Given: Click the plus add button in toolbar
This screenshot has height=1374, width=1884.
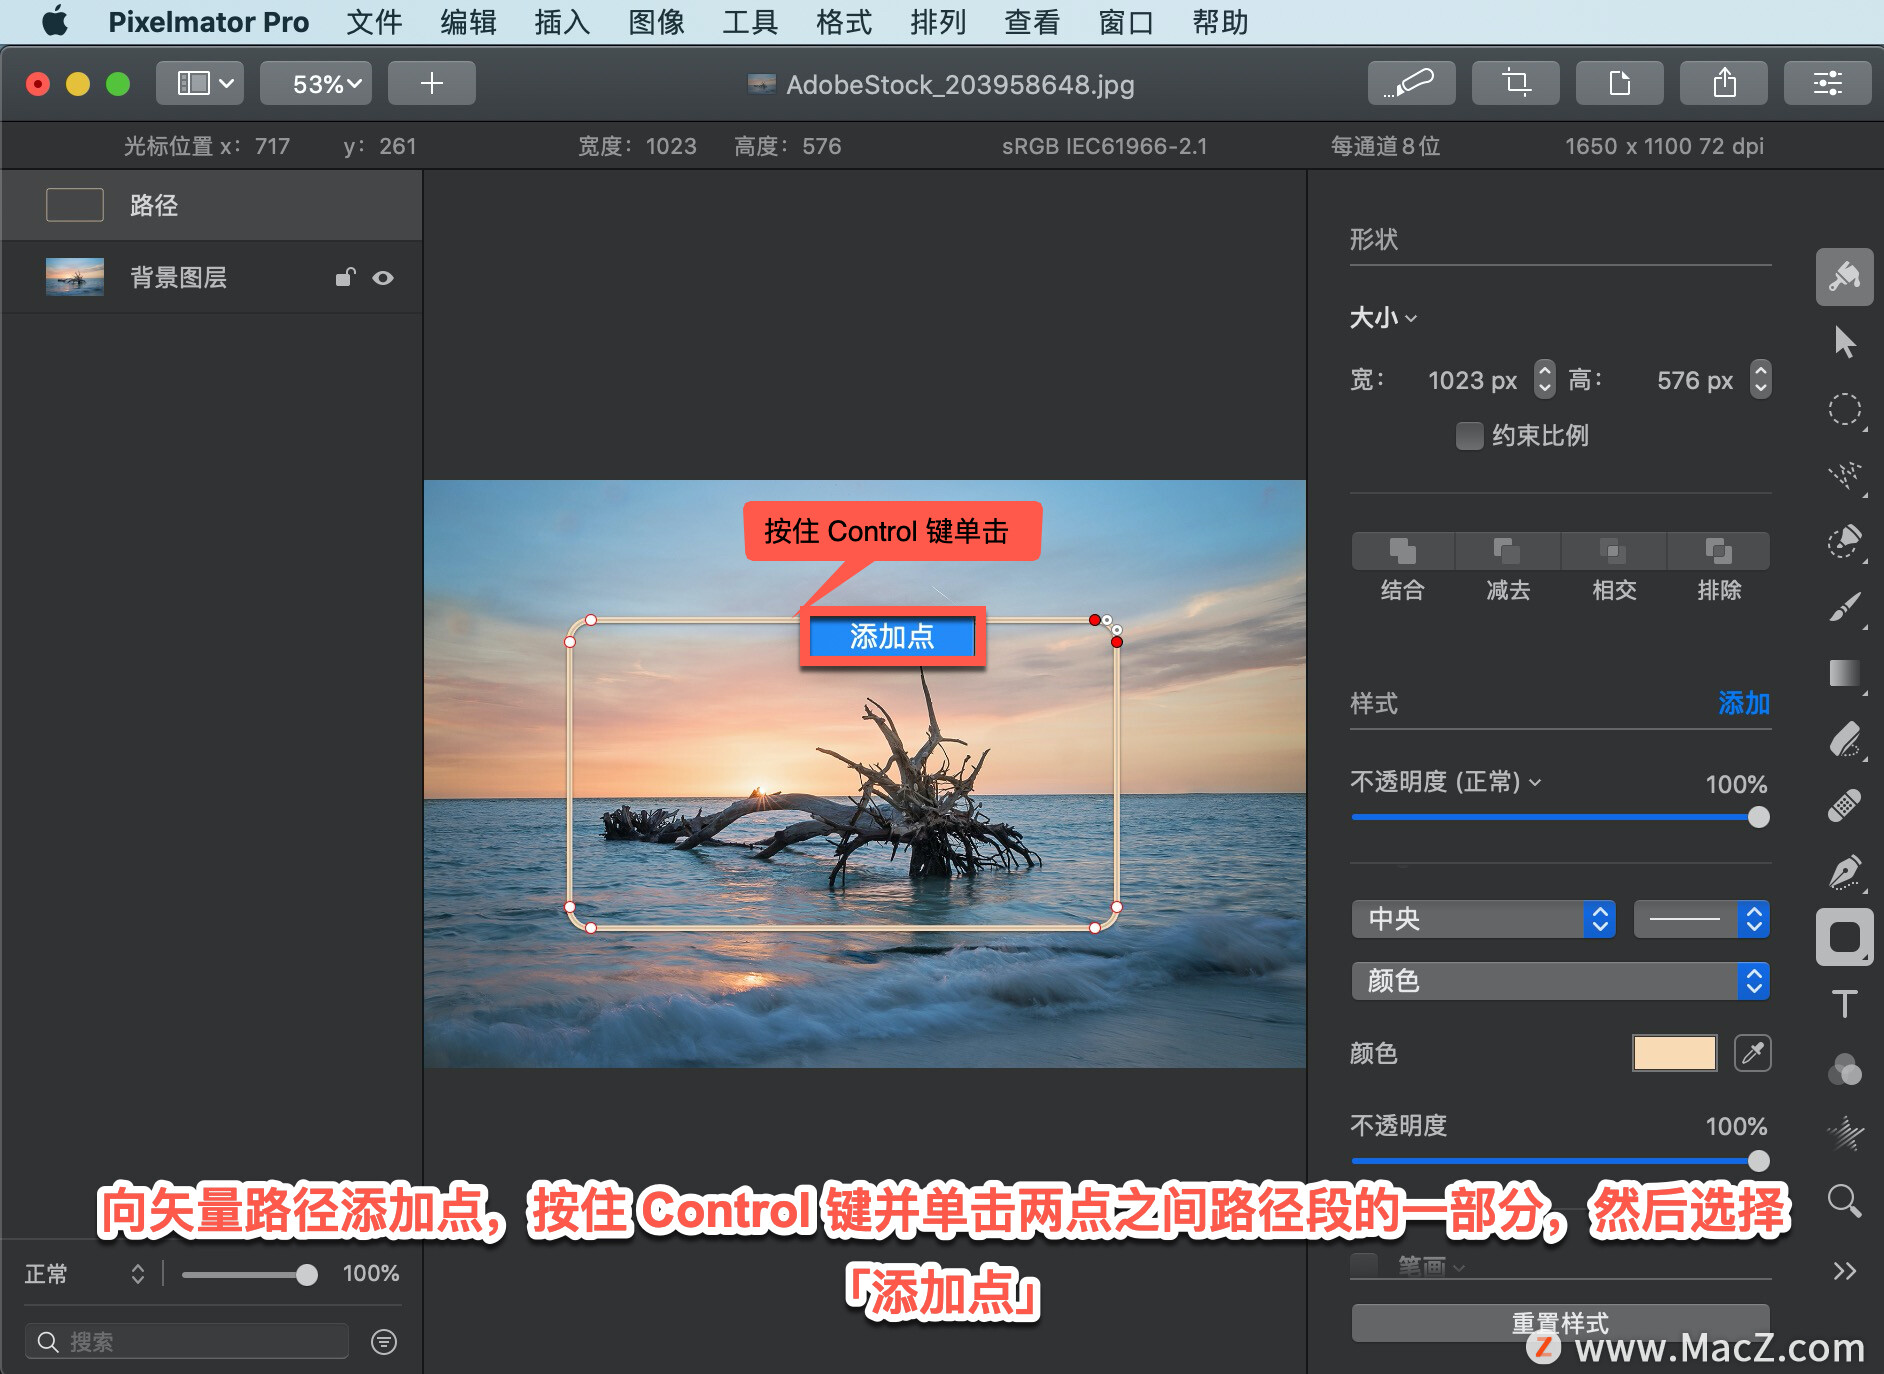Looking at the screenshot, I should (431, 83).
